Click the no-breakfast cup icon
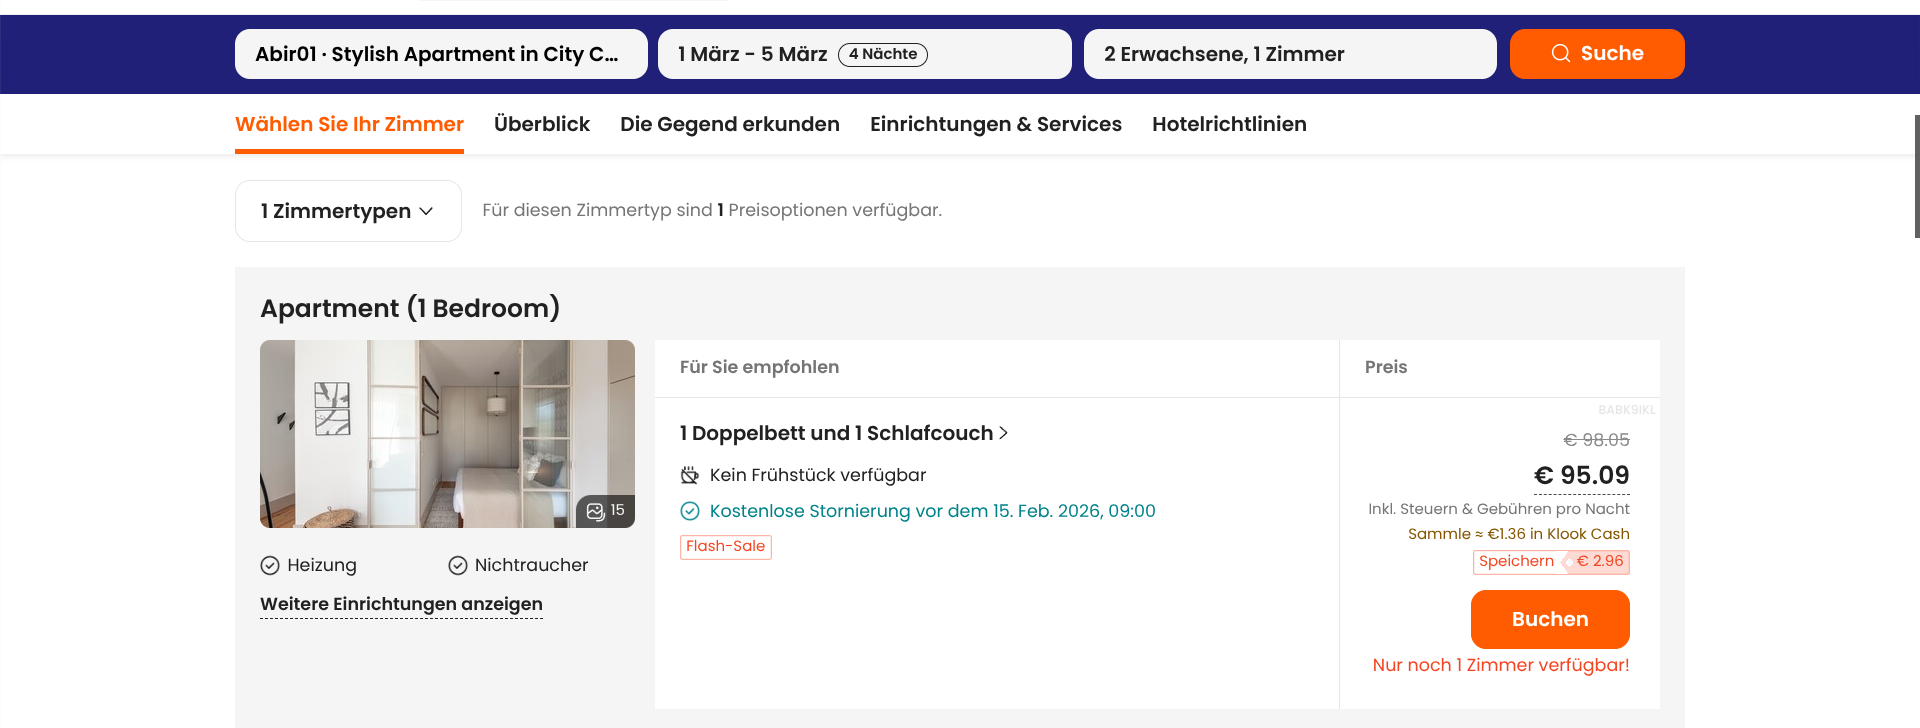This screenshot has height=728, width=1920. coord(690,475)
